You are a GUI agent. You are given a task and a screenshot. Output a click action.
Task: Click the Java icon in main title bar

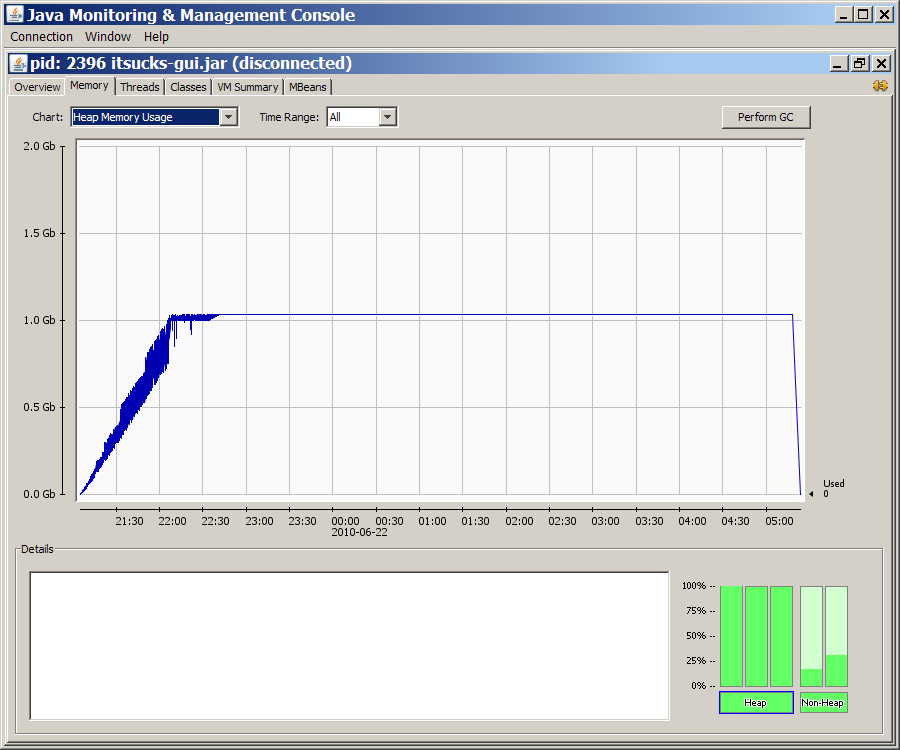(x=15, y=14)
